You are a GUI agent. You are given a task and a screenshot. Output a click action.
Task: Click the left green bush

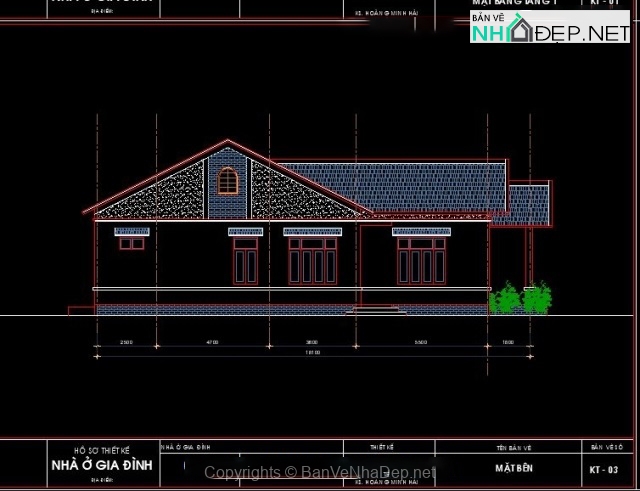(x=506, y=298)
